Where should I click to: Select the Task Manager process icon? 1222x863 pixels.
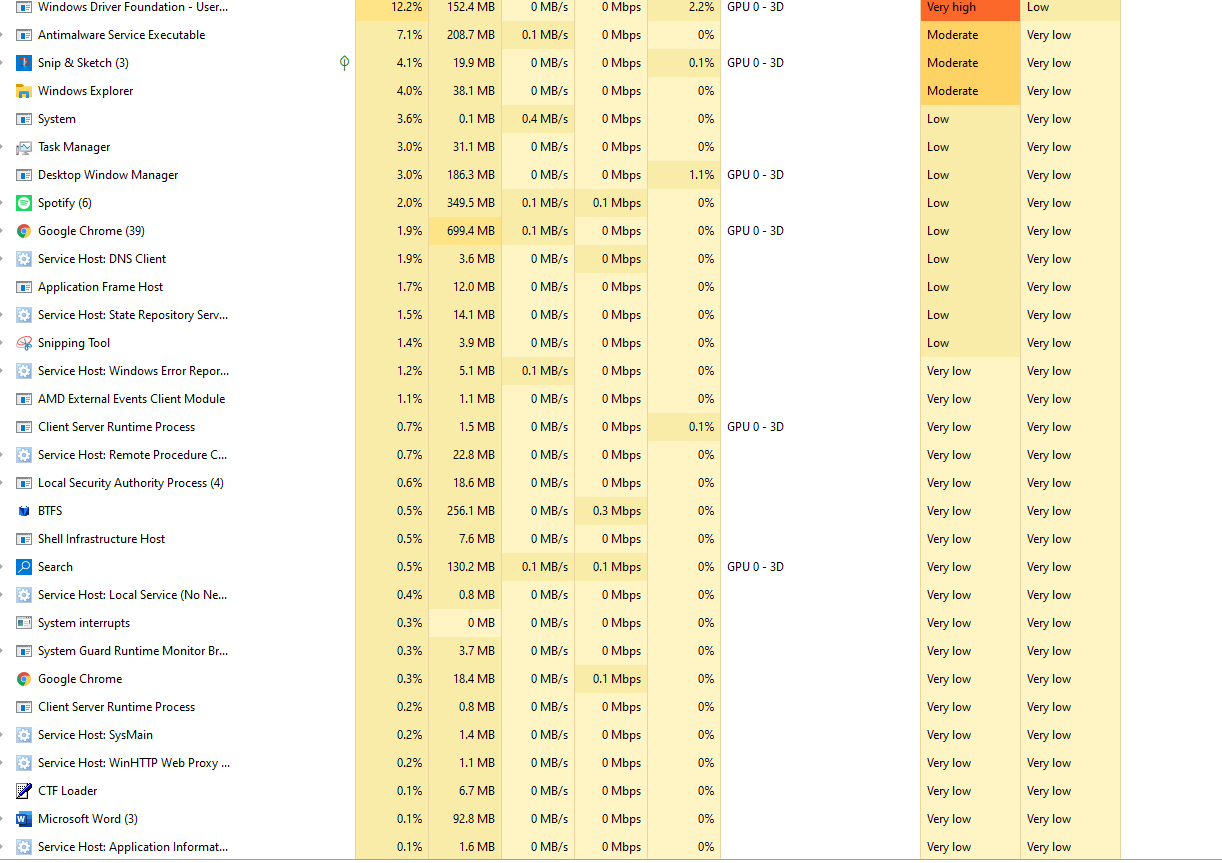[x=24, y=147]
